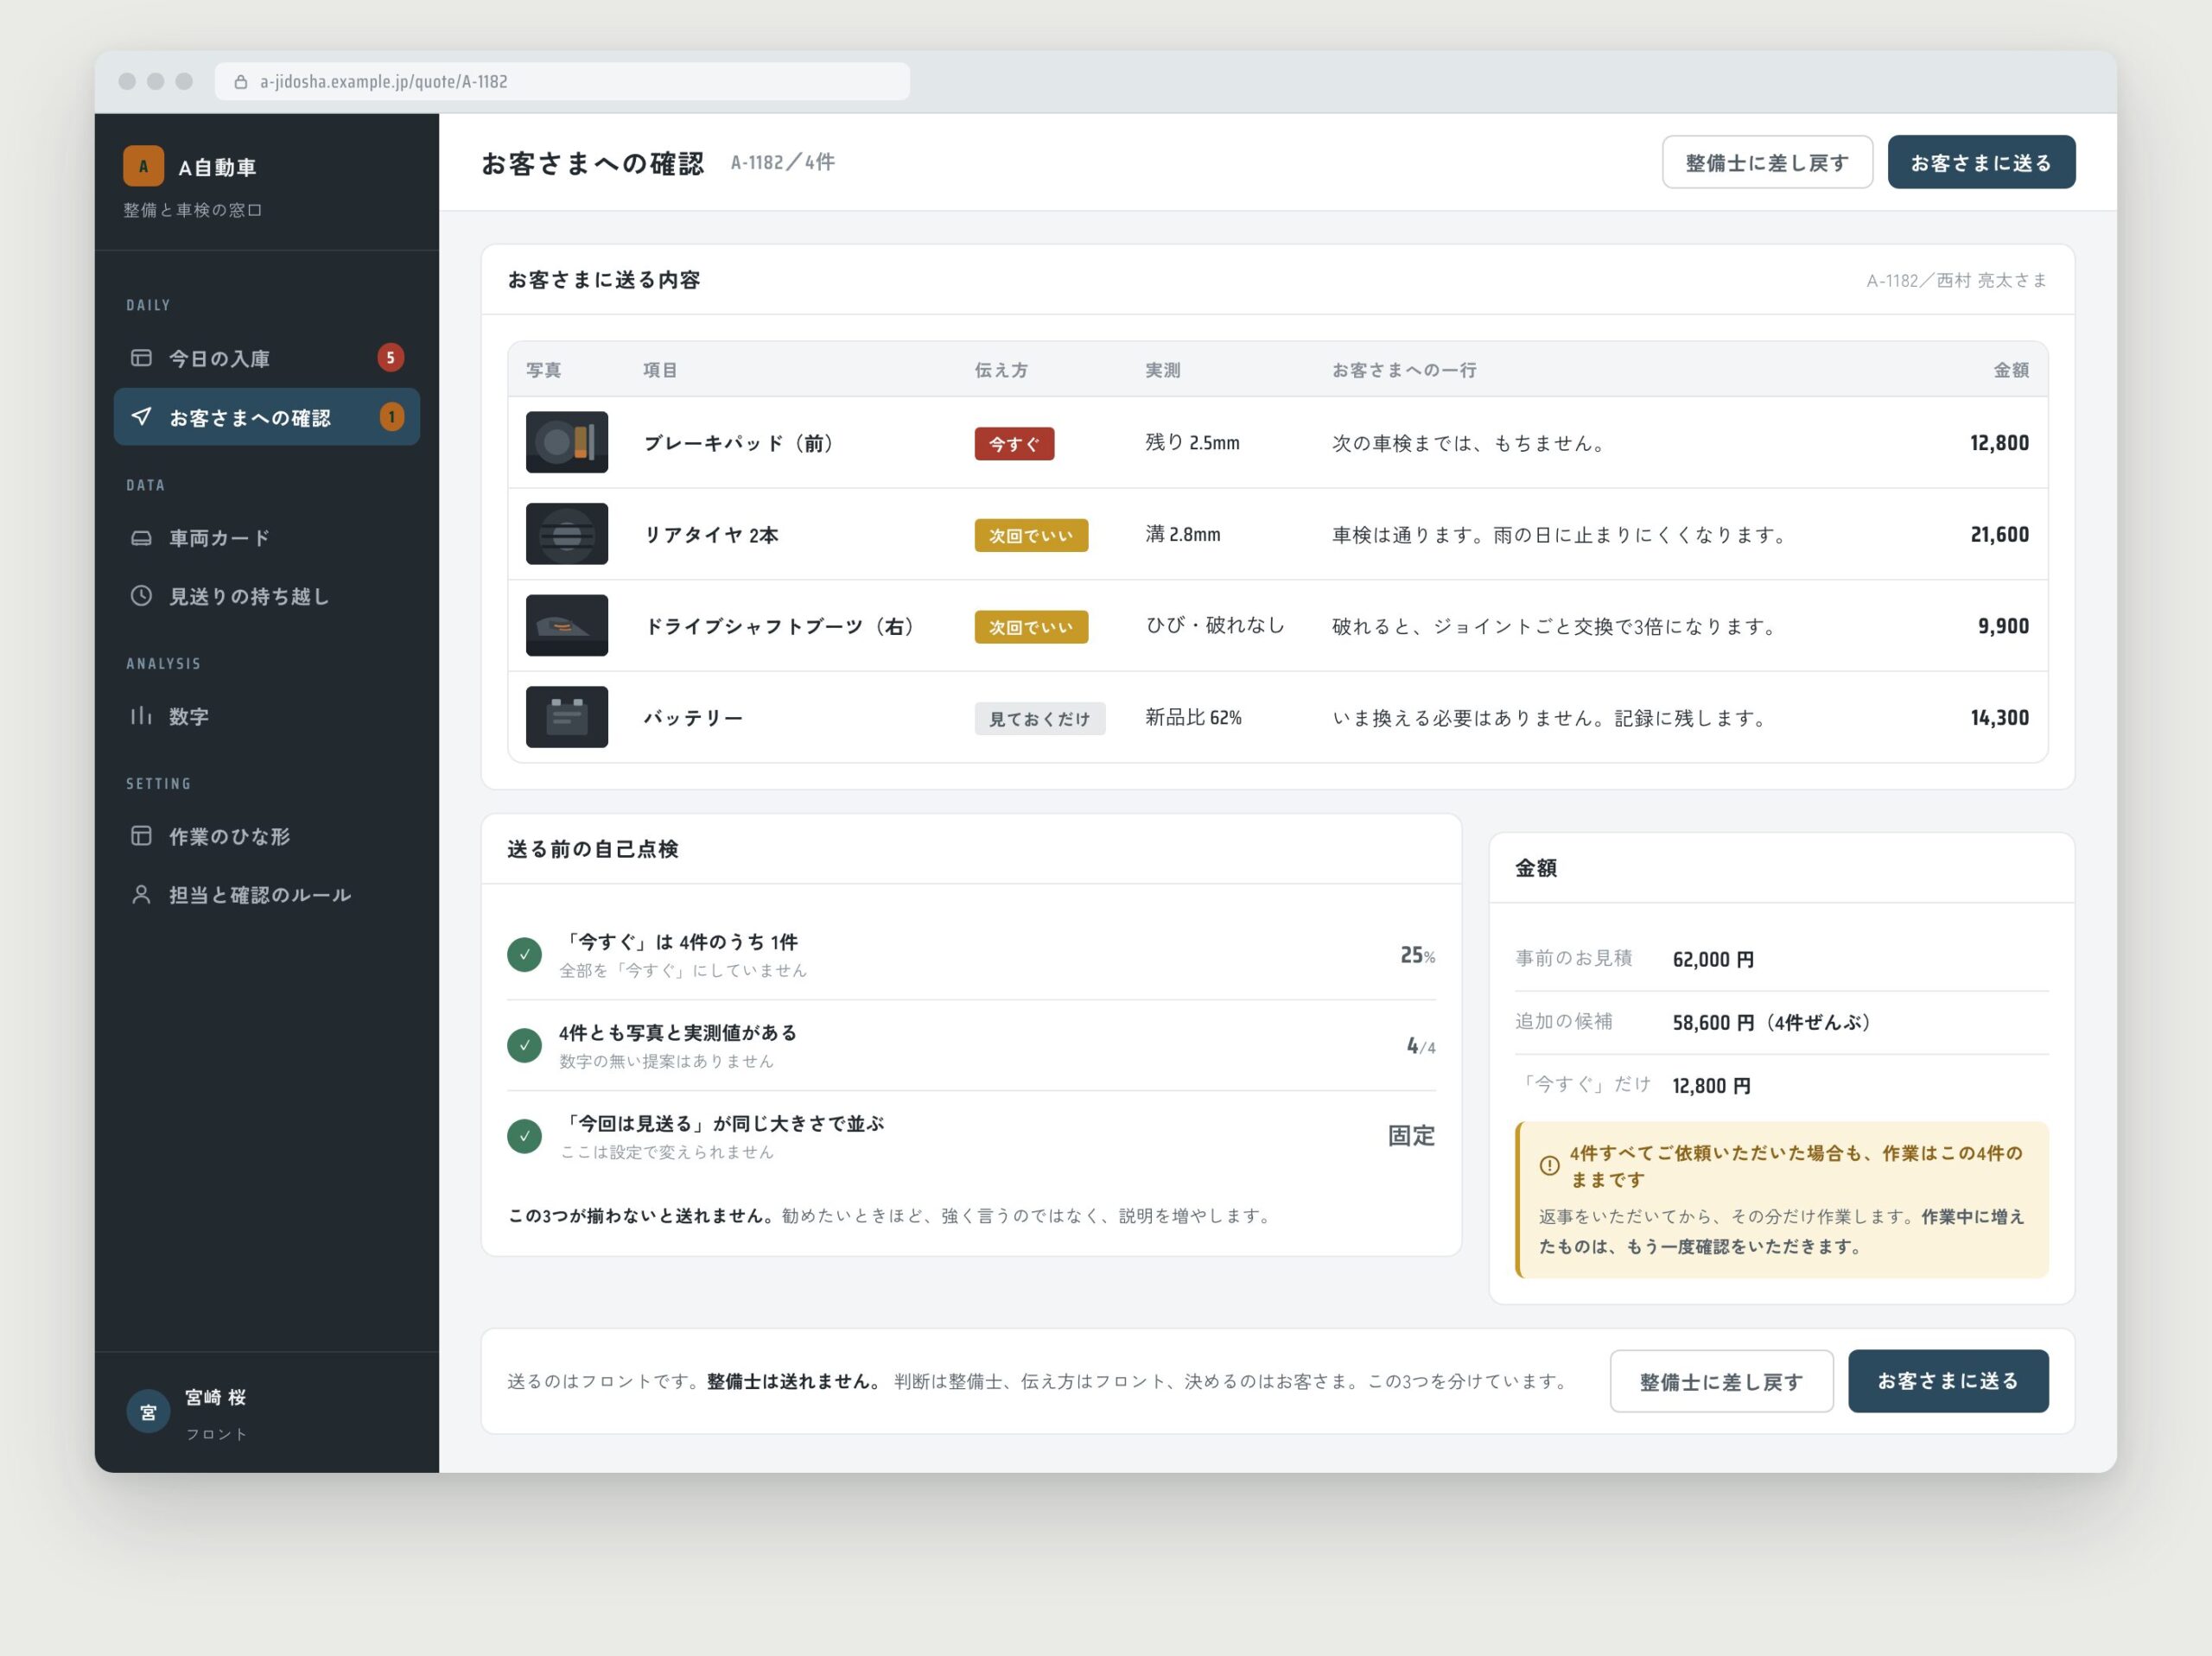Click the top 整備士に差し戻す button
Screen dimensions: 2212x1656
tap(1767, 162)
